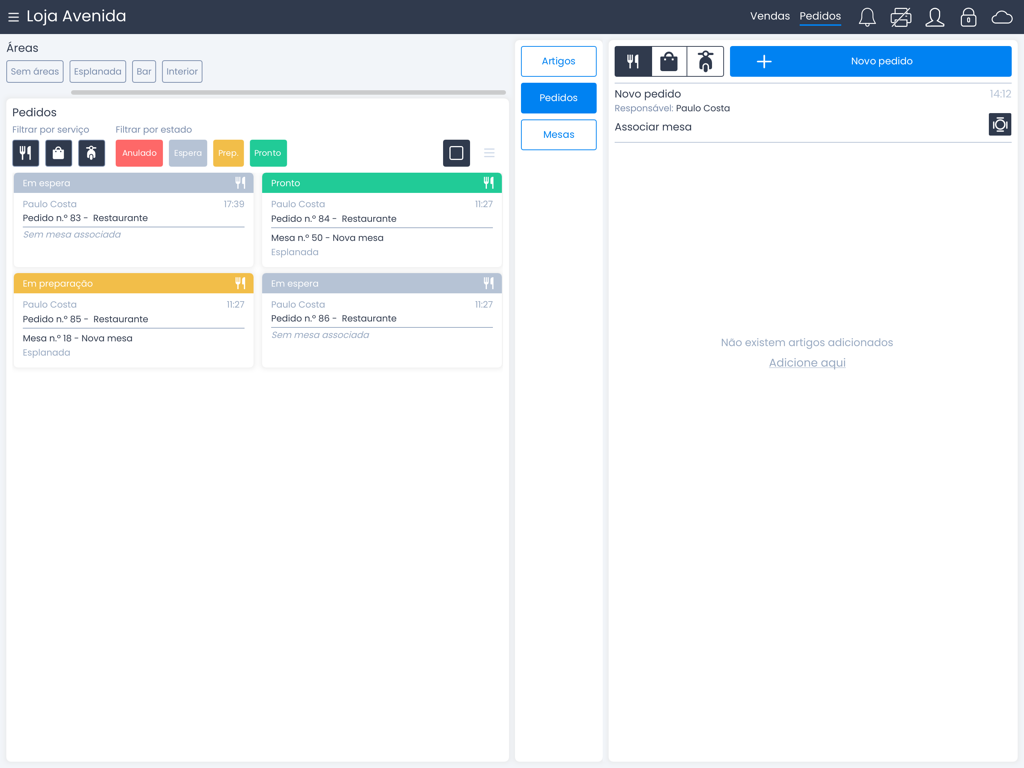The height and width of the screenshot is (768, 1024).
Task: Open order card Pedido n.º 84
Action: pyautogui.click(x=381, y=220)
